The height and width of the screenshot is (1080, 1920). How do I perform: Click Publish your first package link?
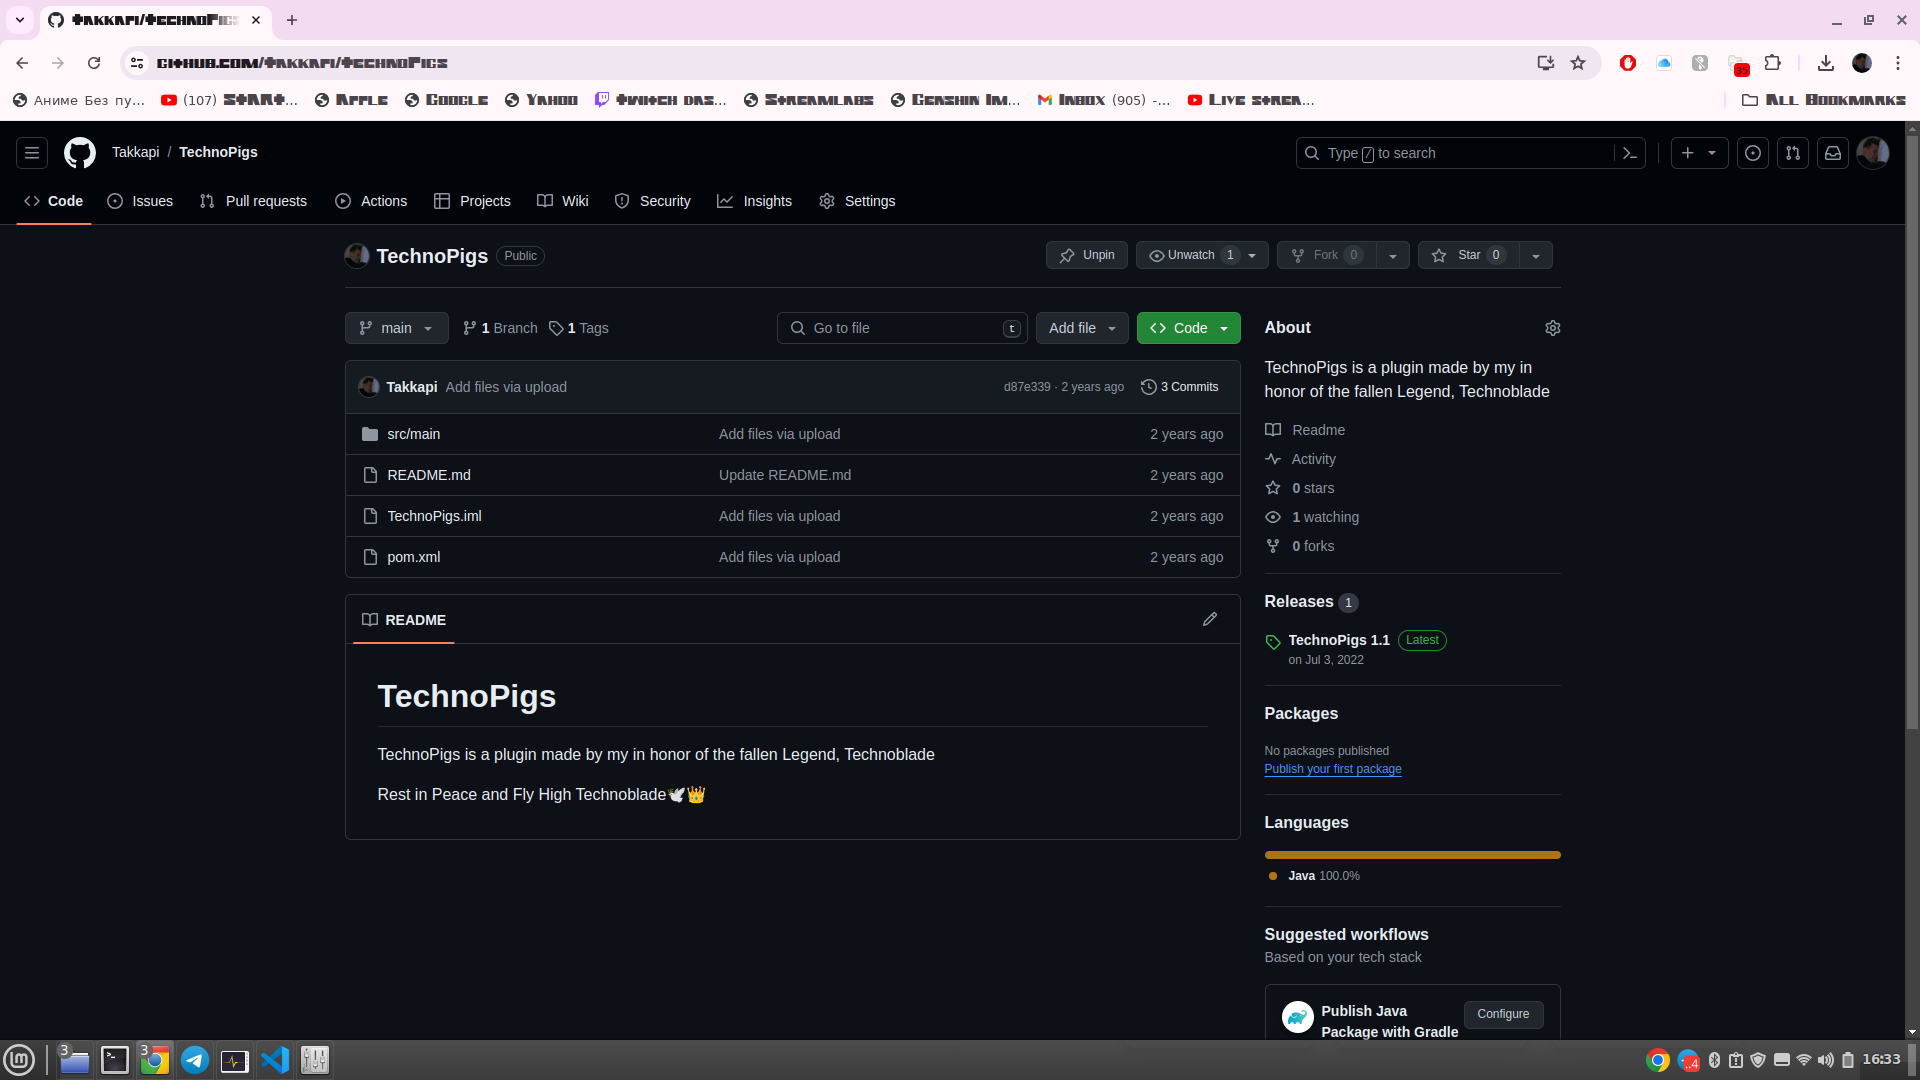click(x=1332, y=769)
